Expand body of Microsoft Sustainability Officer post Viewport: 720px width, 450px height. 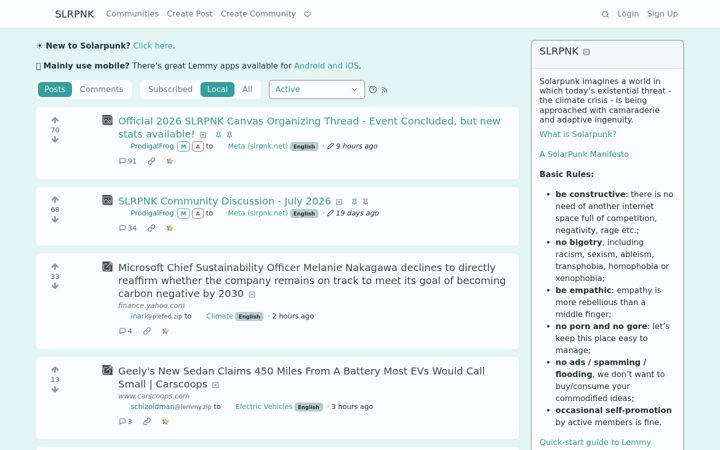pos(252,294)
